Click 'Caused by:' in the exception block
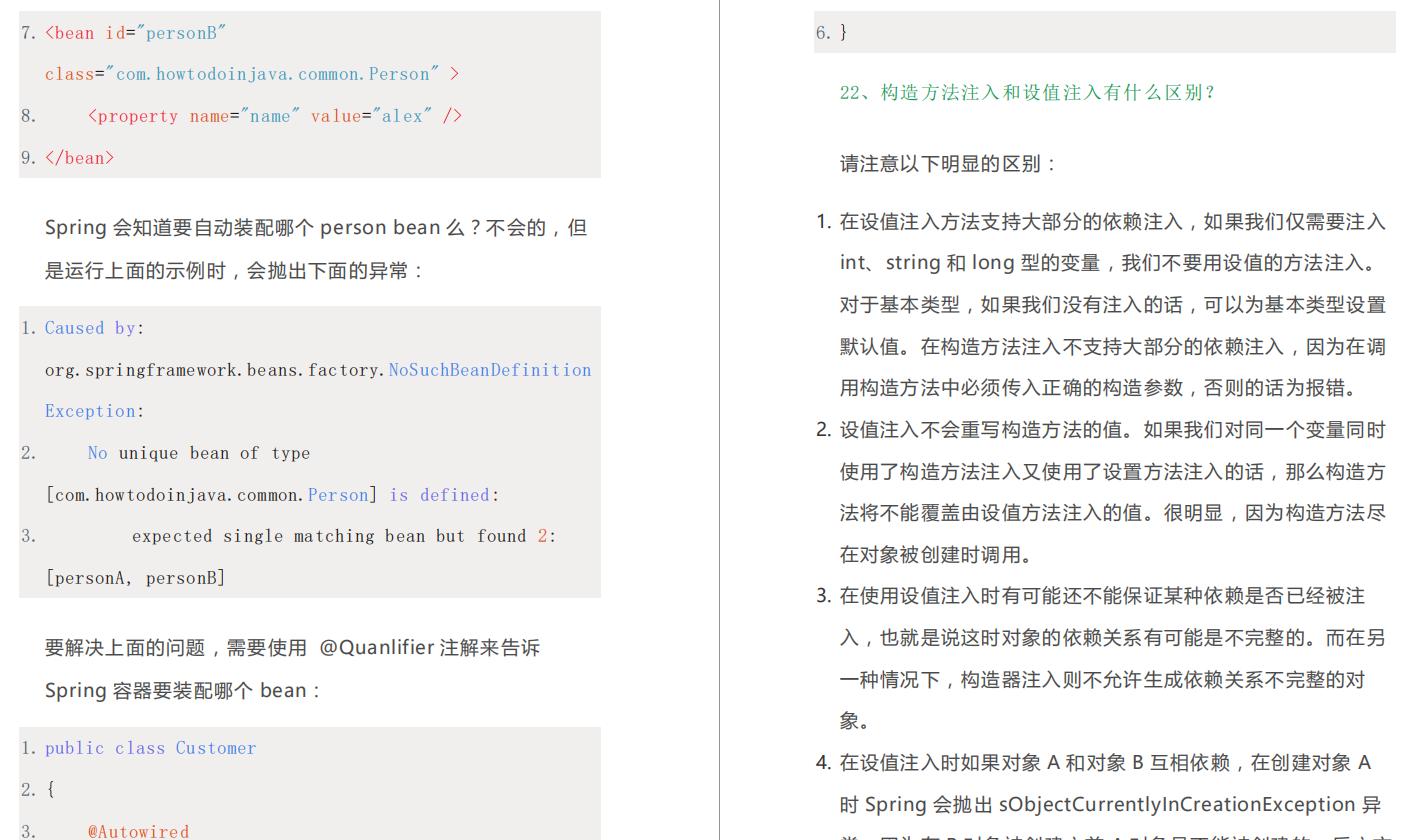 click(94, 328)
